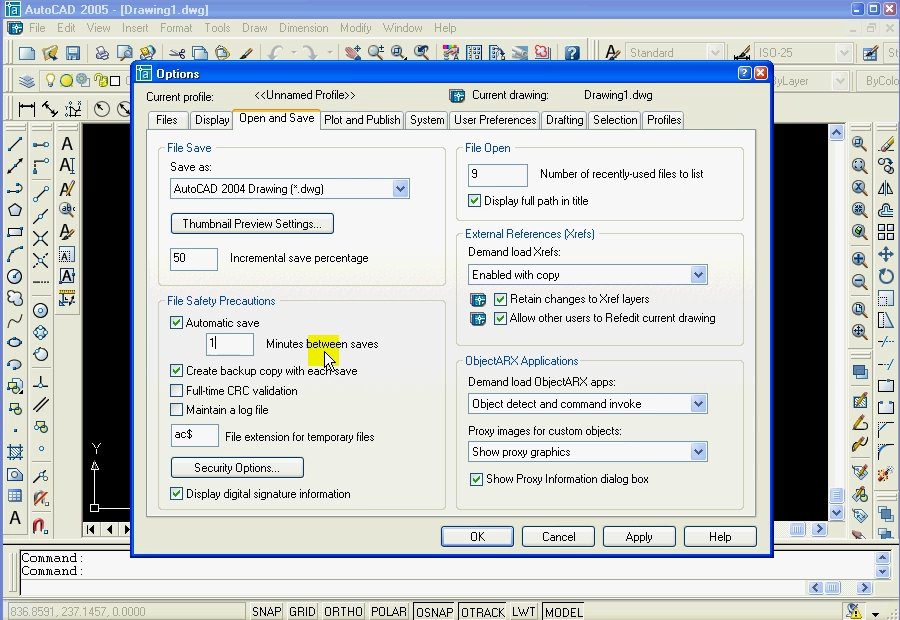
Task: Select the Revision Cloud tool
Action: click(x=15, y=298)
